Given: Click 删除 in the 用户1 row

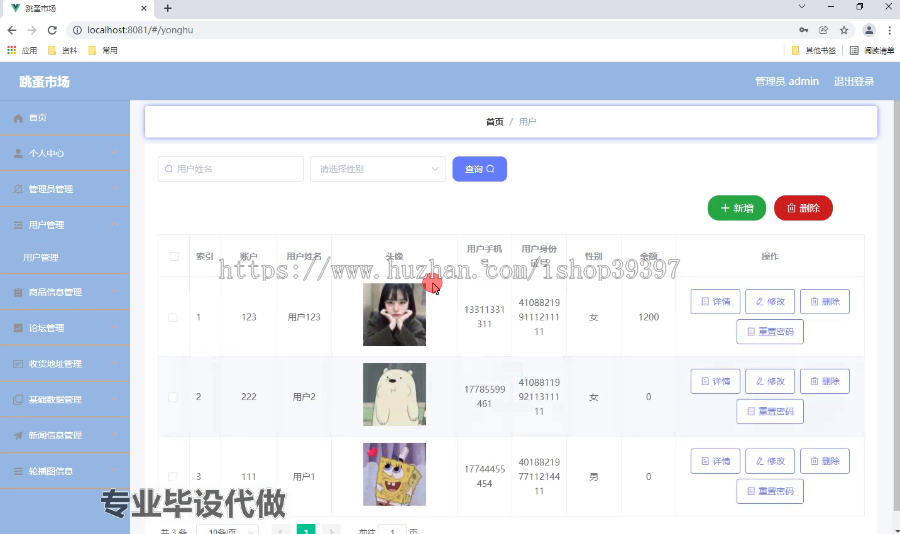Looking at the screenshot, I should click(825, 461).
